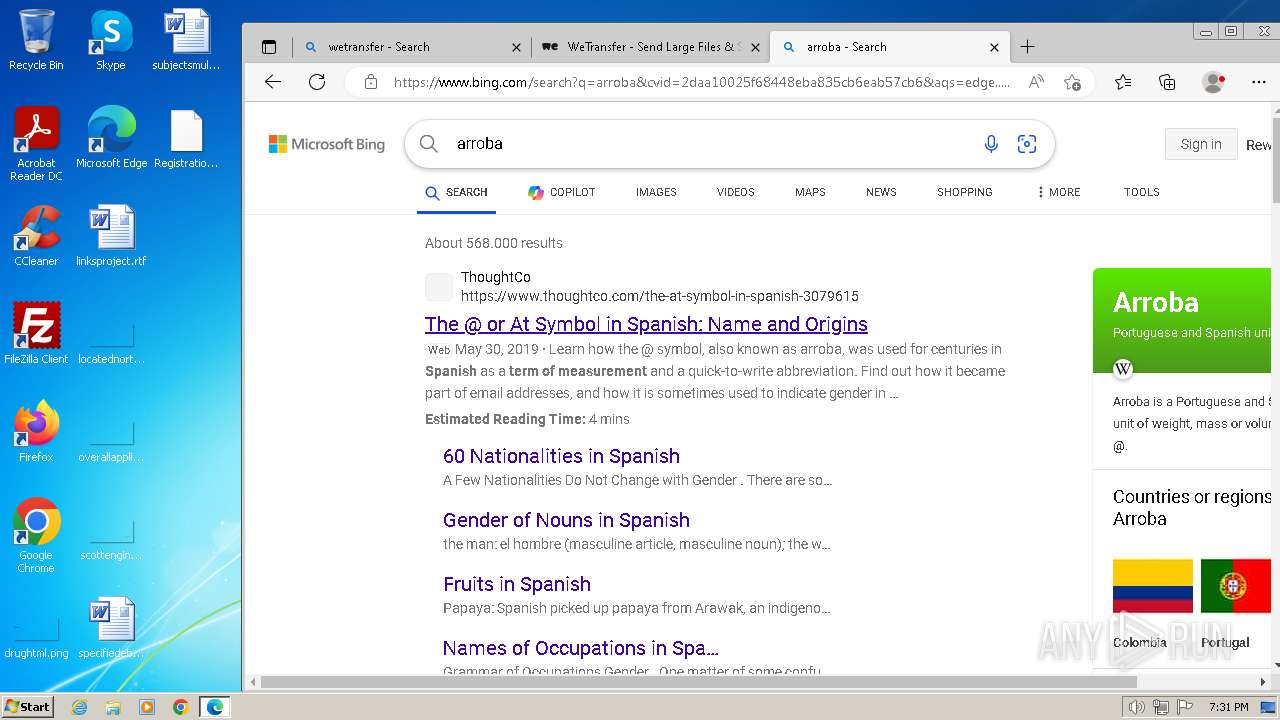Open Acrobat Reader DC shortcut
The width and height of the screenshot is (1280, 720).
point(36,144)
